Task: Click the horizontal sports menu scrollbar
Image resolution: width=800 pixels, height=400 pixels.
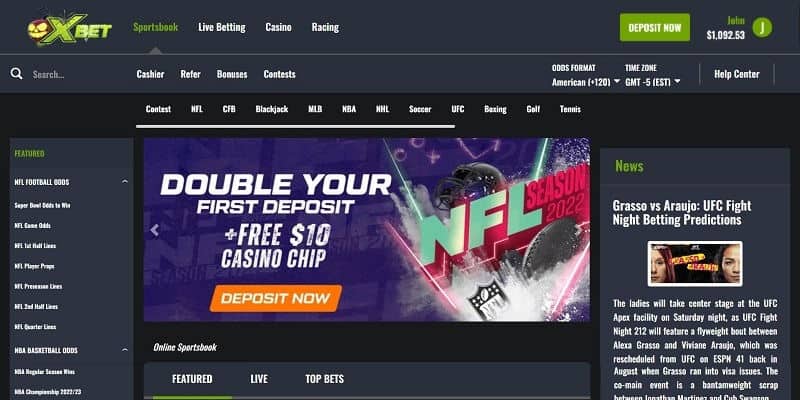Action: (x=295, y=126)
